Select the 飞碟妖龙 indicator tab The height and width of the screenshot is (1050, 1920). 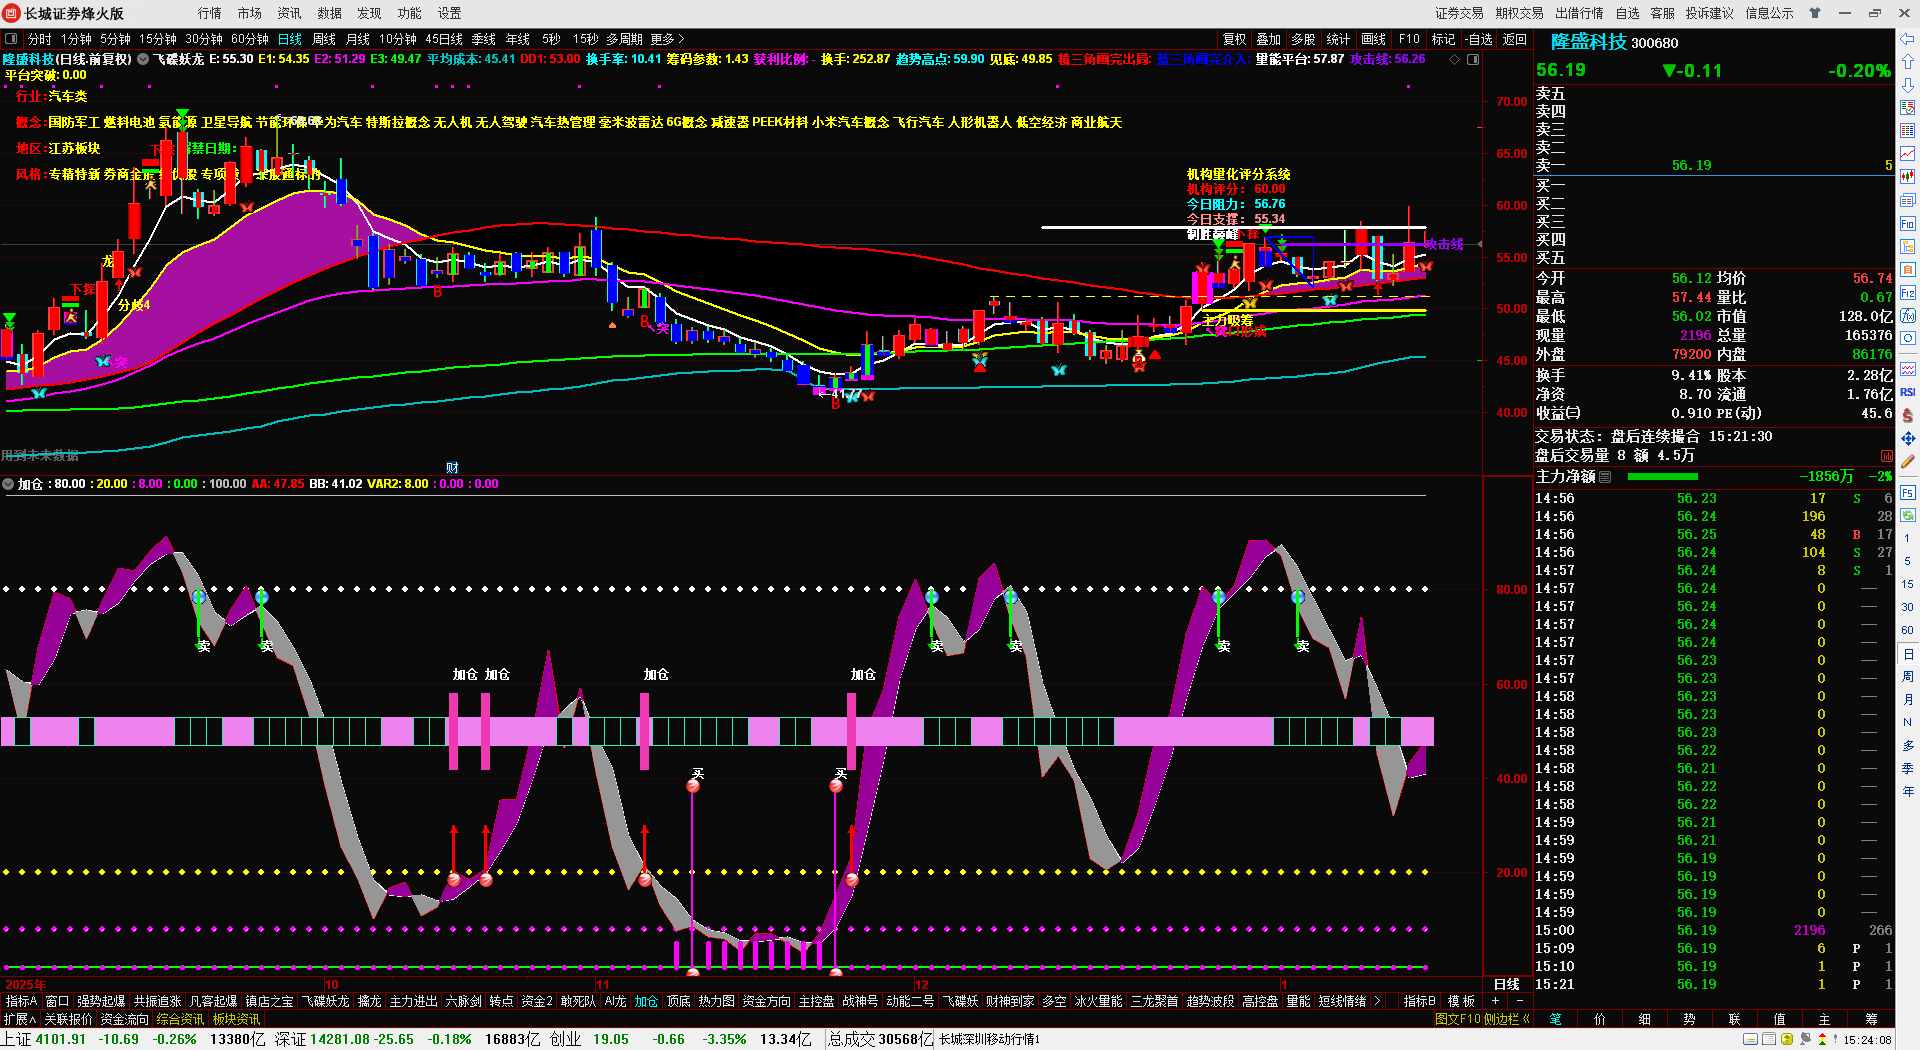(x=326, y=1001)
